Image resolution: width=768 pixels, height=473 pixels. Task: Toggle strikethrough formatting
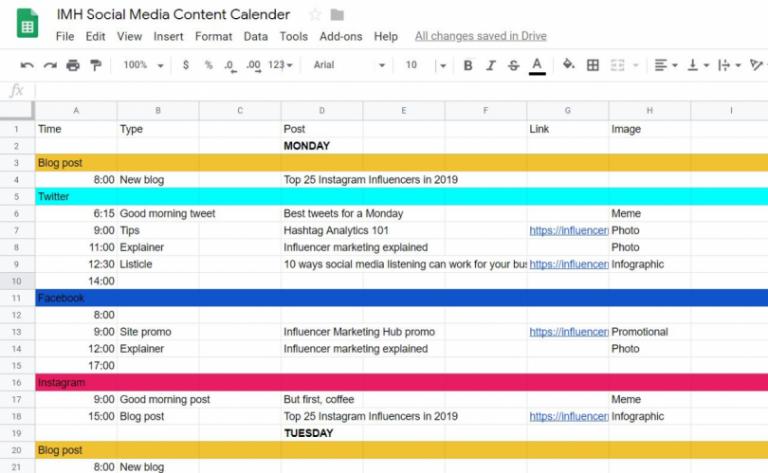coord(513,65)
